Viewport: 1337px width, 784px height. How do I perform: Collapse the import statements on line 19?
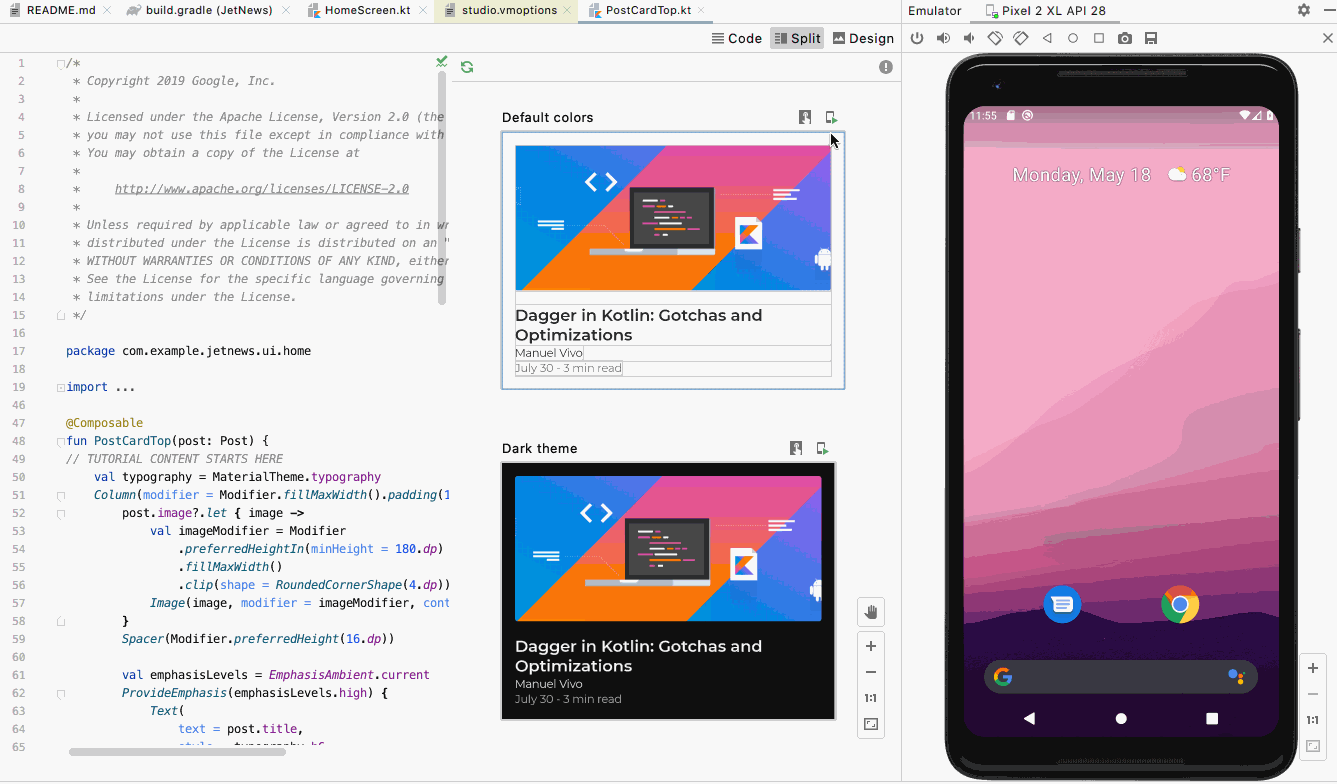point(60,387)
